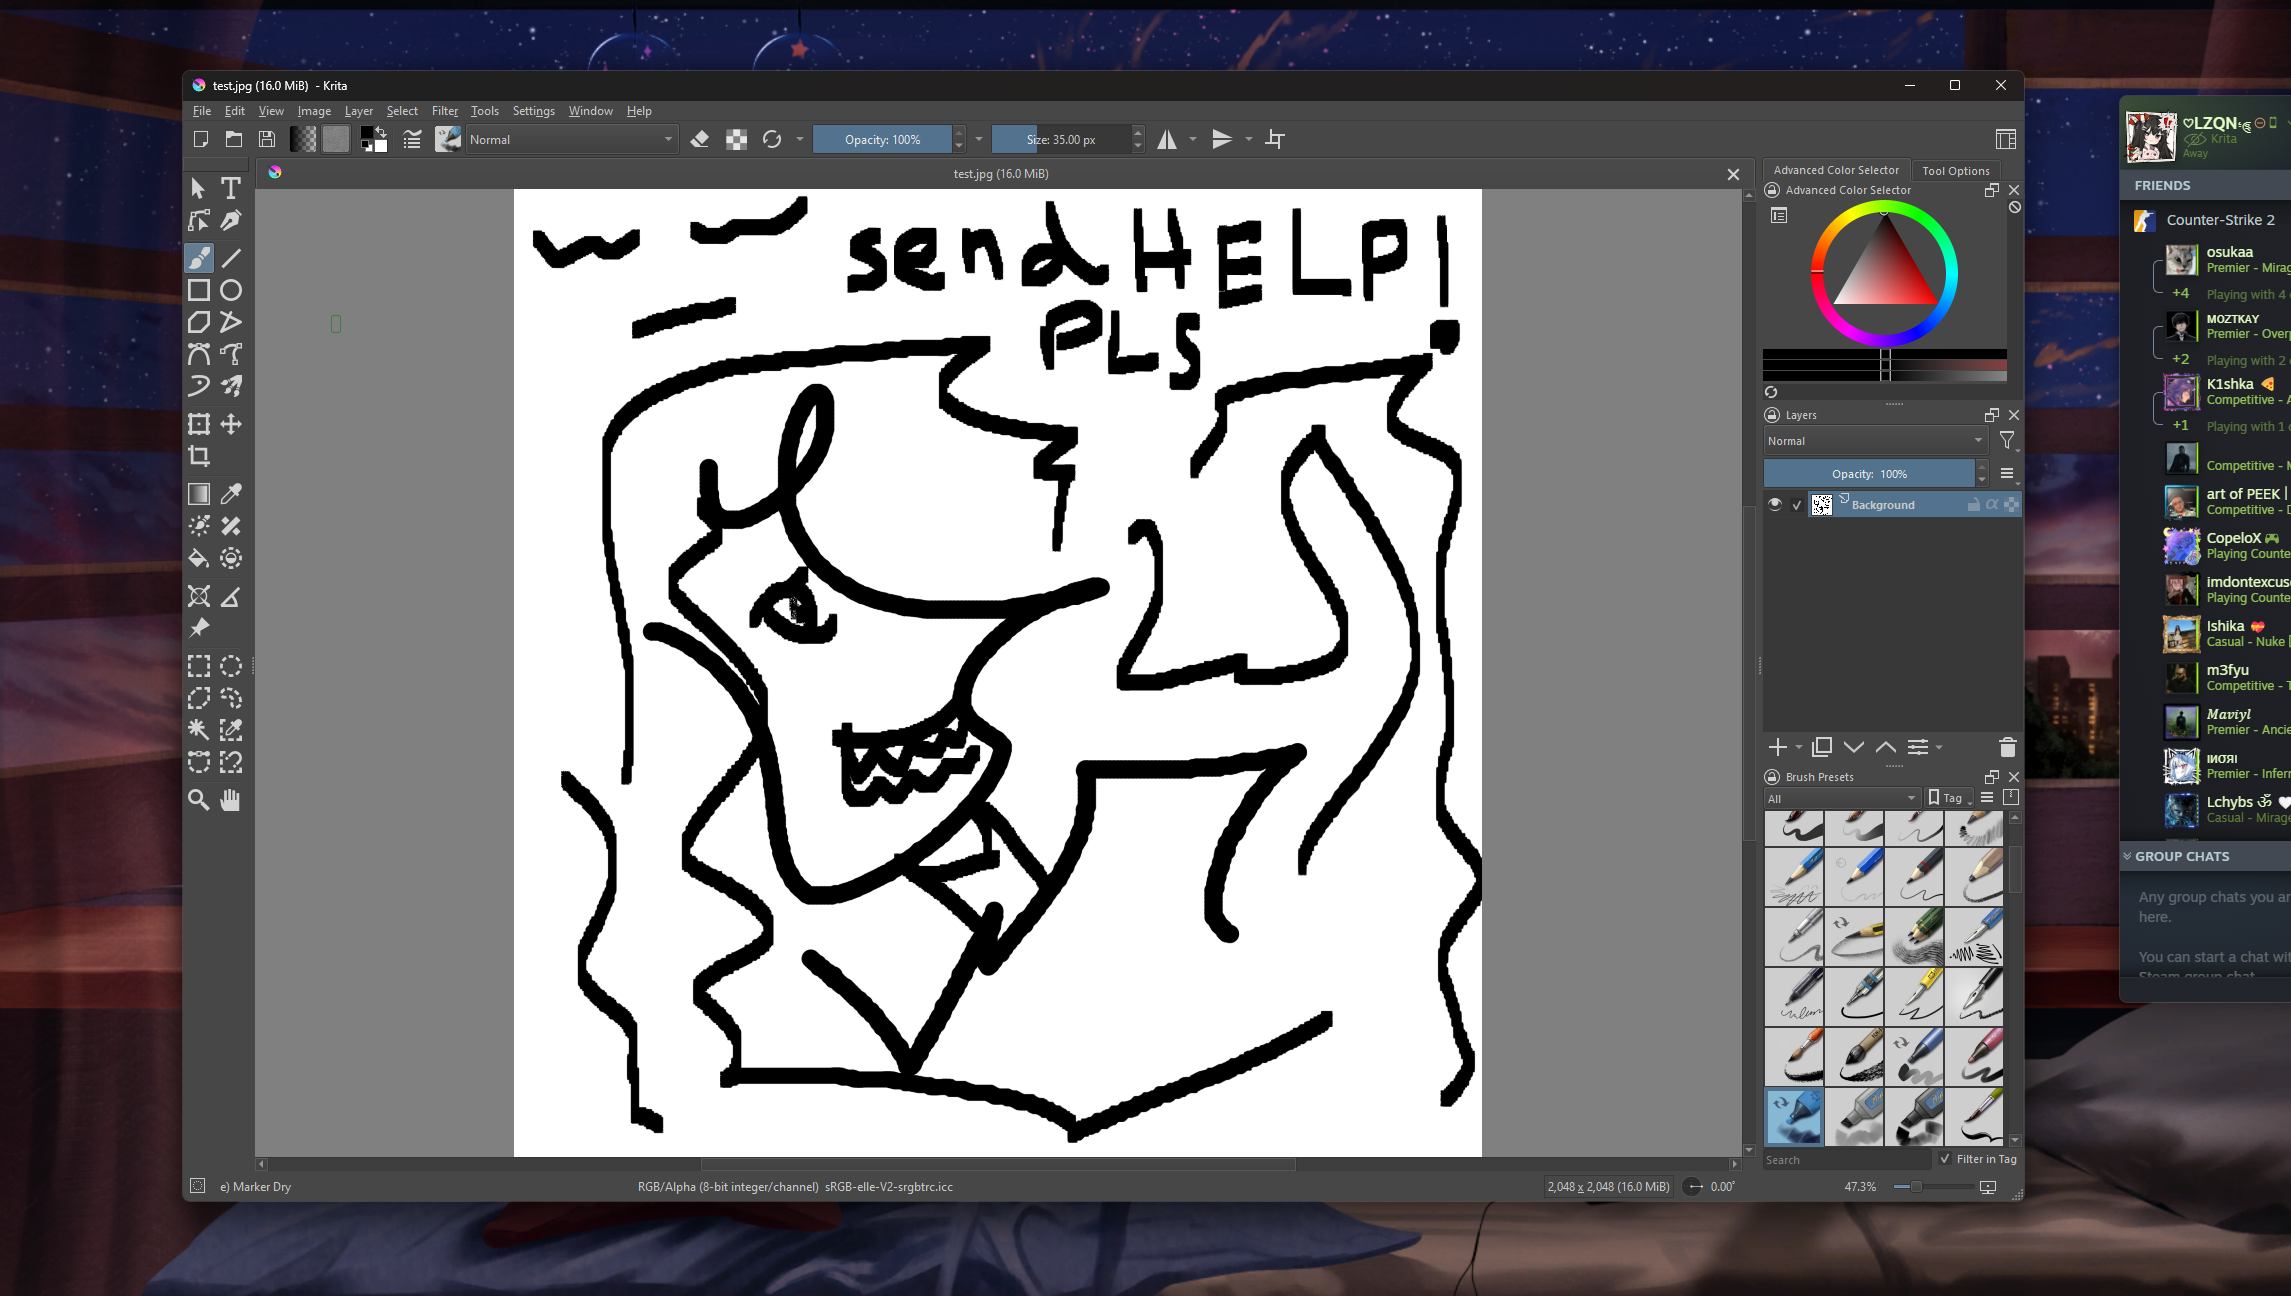Viewport: 2291px width, 1296px height.
Task: Toggle the Filter in Tag checkbox
Action: point(1945,1159)
